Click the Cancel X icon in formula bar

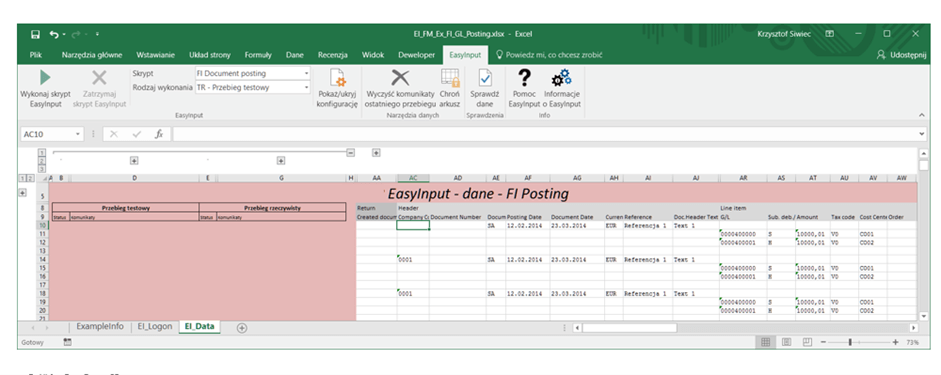[x=114, y=134]
